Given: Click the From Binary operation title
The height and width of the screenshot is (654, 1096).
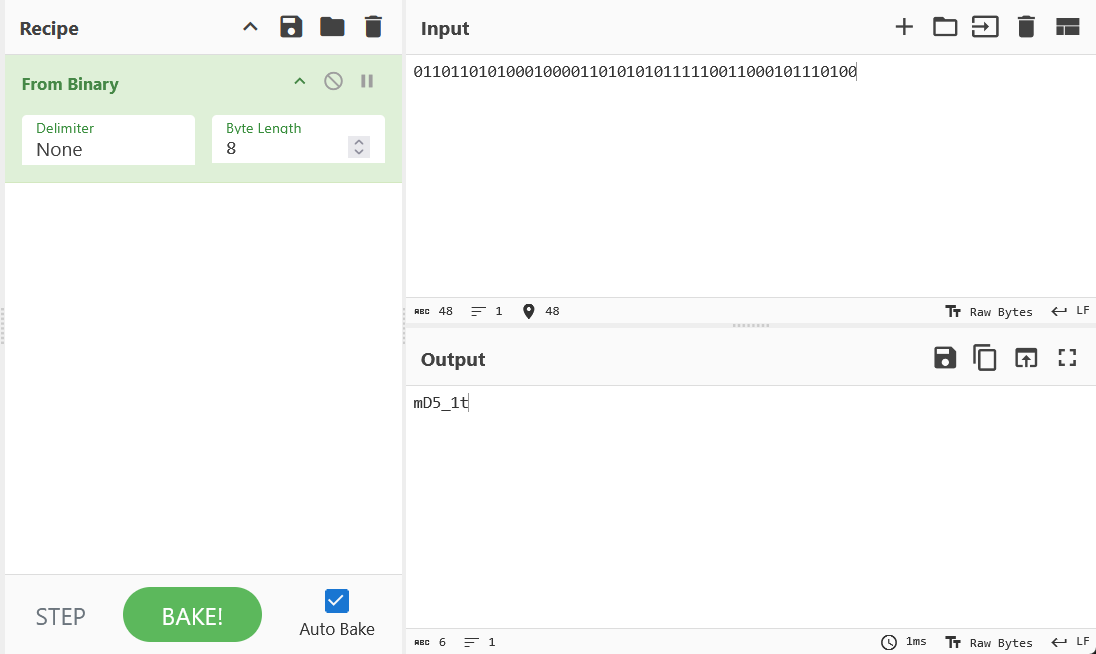Looking at the screenshot, I should [x=70, y=84].
